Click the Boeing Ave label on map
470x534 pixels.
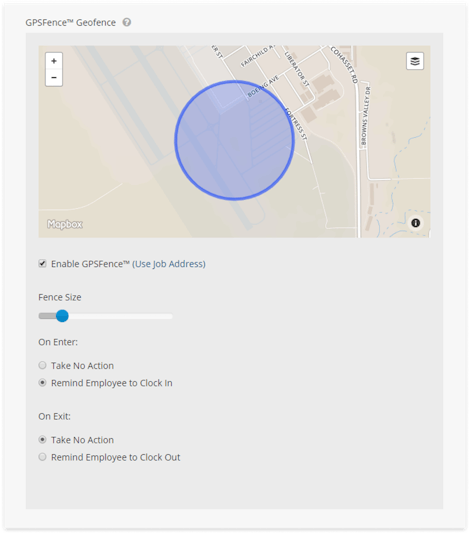[263, 87]
